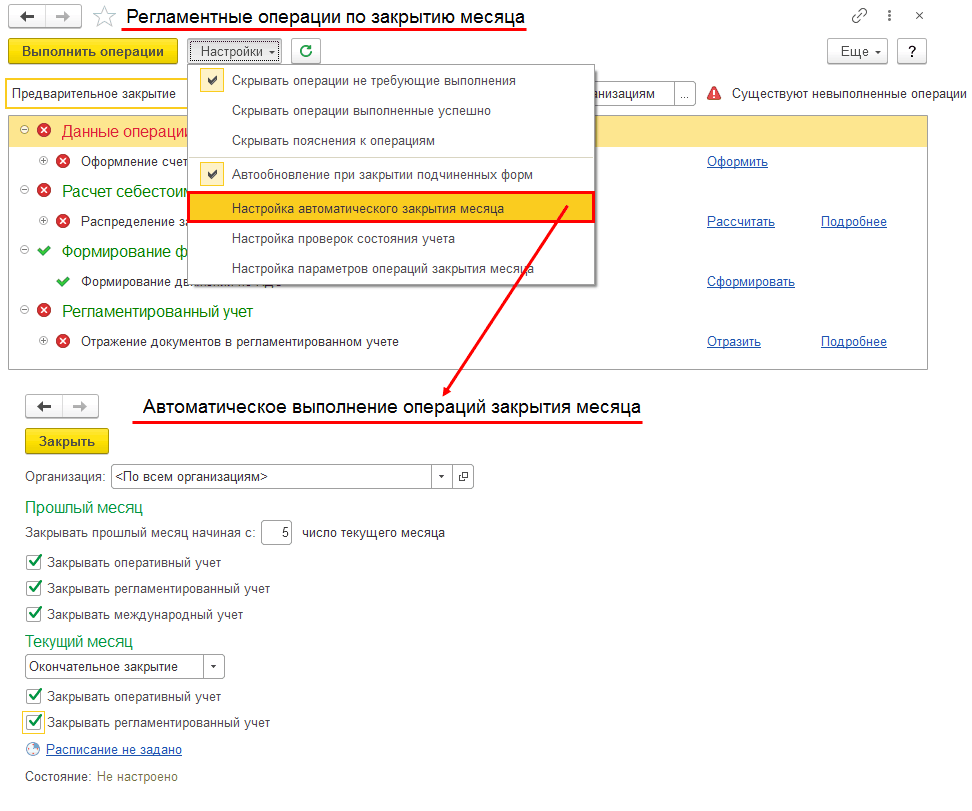Expand the Организация dropdown list
Viewport: 972px width, 811px height.
(x=441, y=476)
